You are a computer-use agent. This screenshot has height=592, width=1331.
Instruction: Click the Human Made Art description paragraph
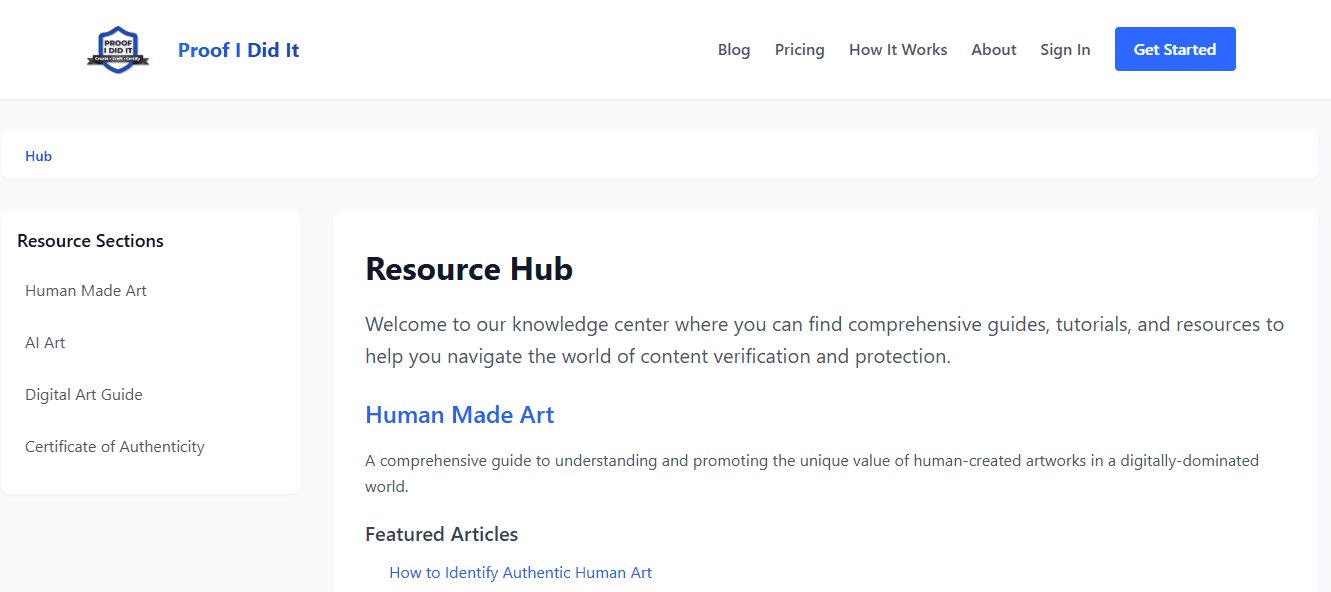[x=811, y=474]
